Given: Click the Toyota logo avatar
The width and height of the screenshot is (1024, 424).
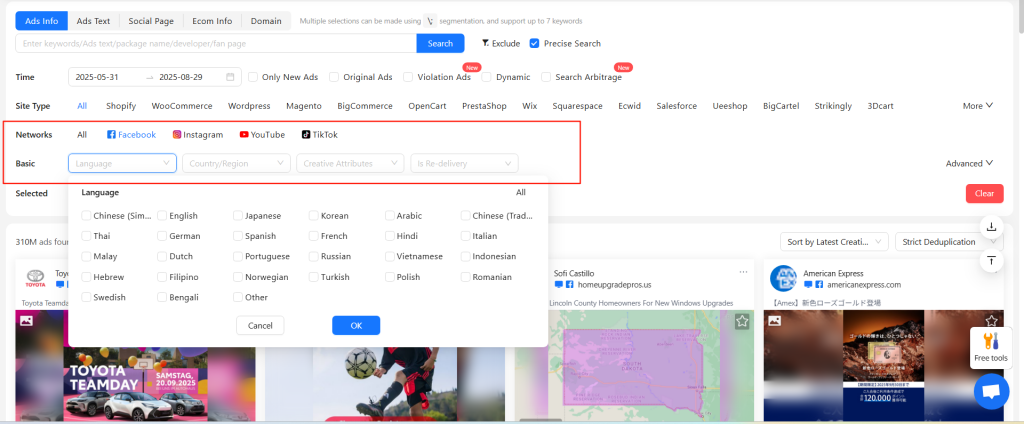Looking at the screenshot, I should coord(35,278).
